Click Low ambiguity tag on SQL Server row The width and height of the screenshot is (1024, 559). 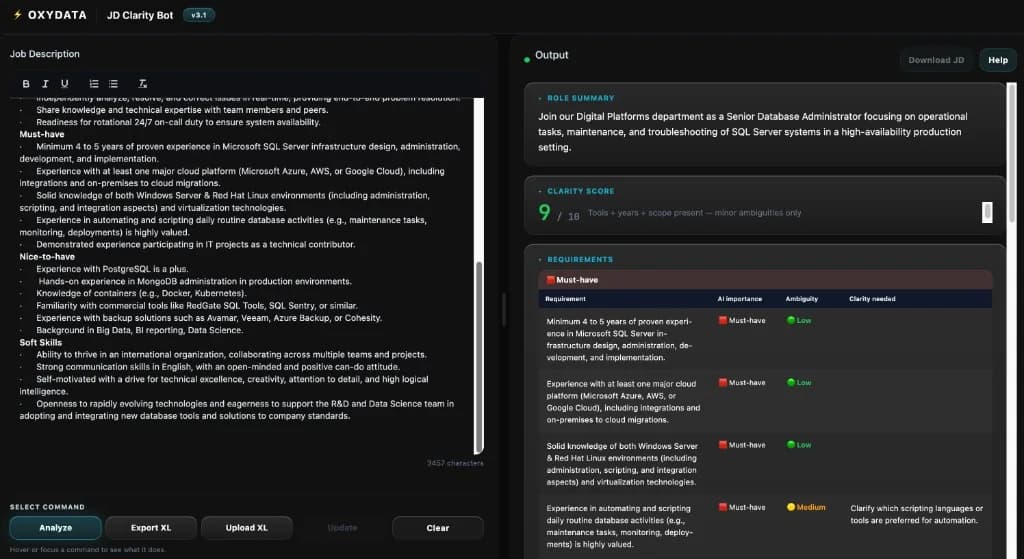799,321
